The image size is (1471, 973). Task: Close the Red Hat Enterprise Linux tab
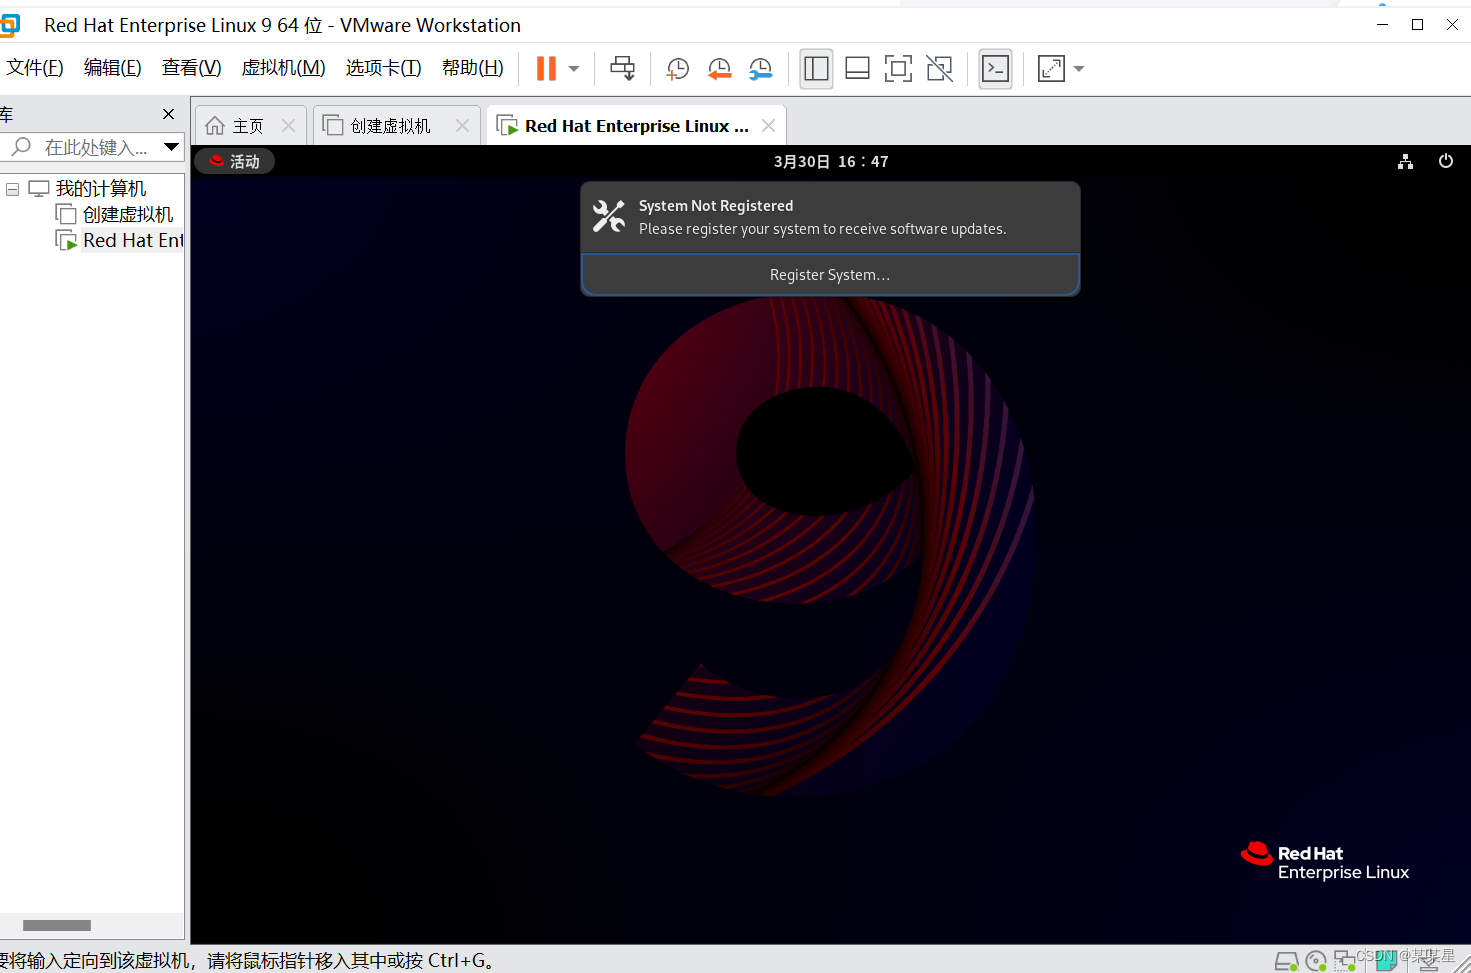pos(768,126)
